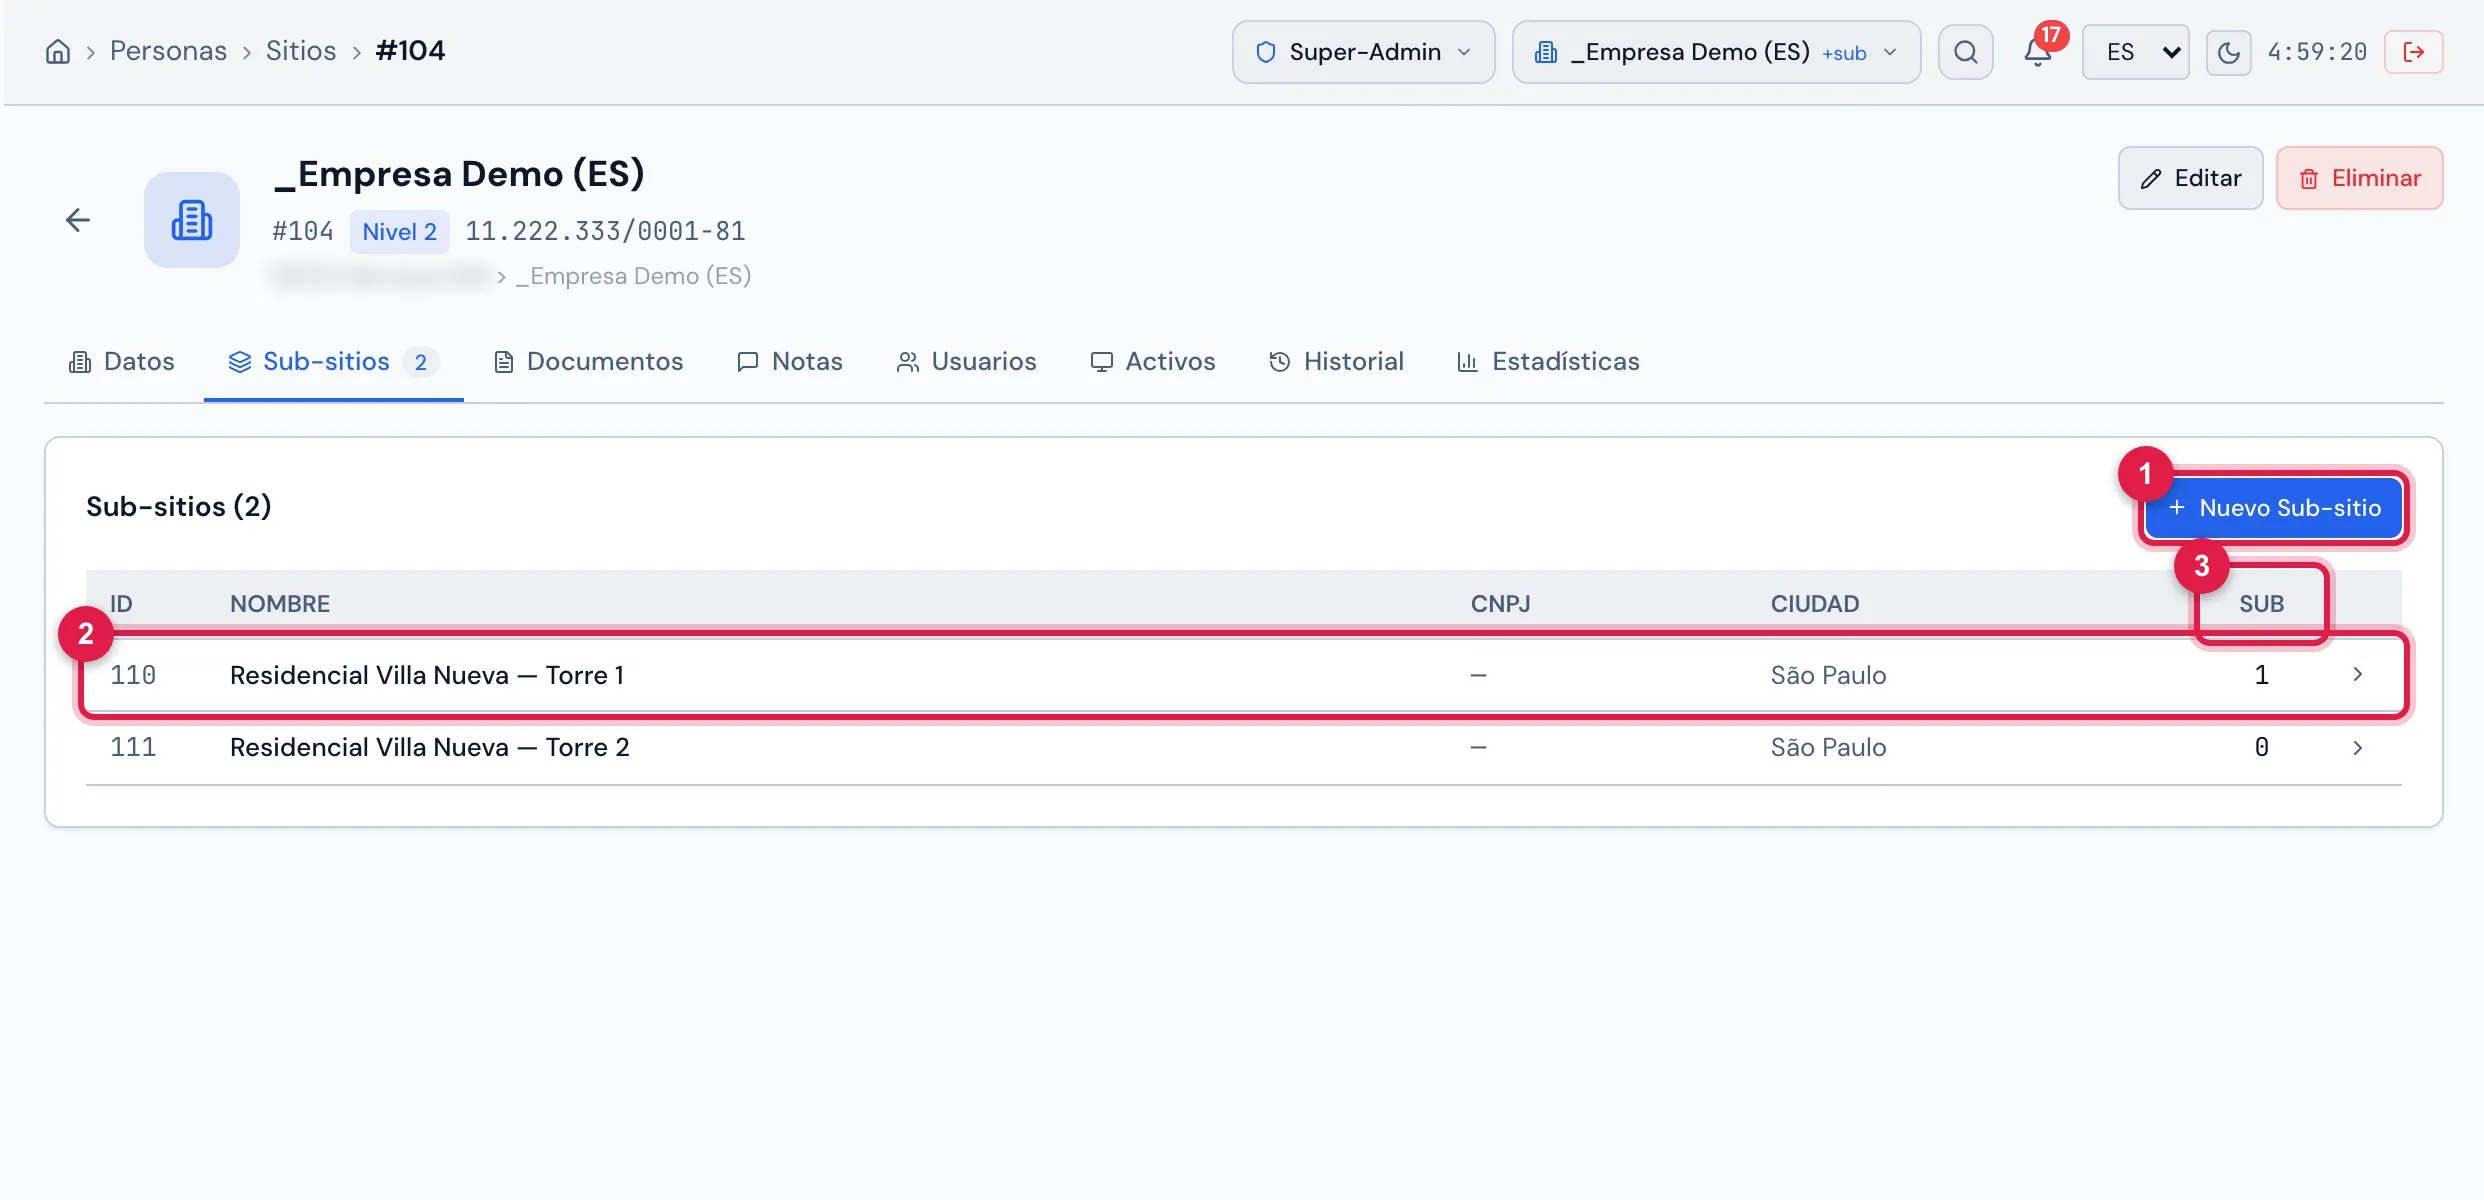Click the blue building site icon
Screen dimensions: 2484x1200
coord(192,220)
